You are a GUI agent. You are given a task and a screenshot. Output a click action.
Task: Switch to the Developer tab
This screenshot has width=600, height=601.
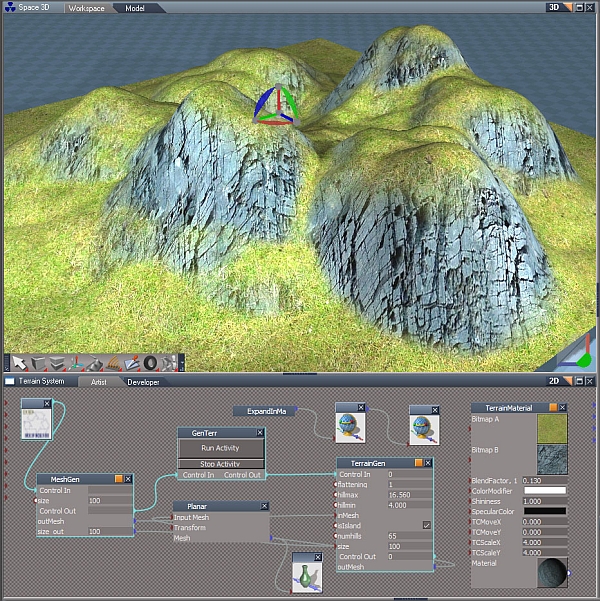click(x=143, y=382)
